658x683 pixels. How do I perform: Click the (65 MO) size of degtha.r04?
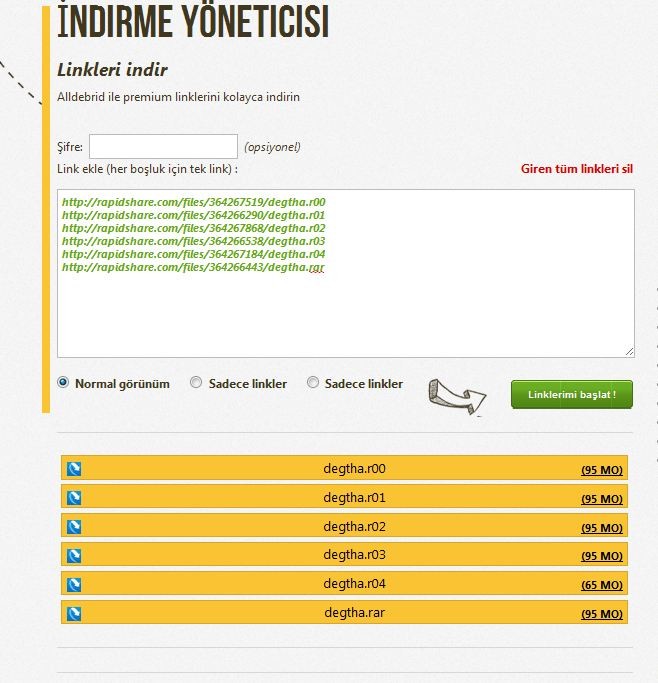[x=602, y=585]
